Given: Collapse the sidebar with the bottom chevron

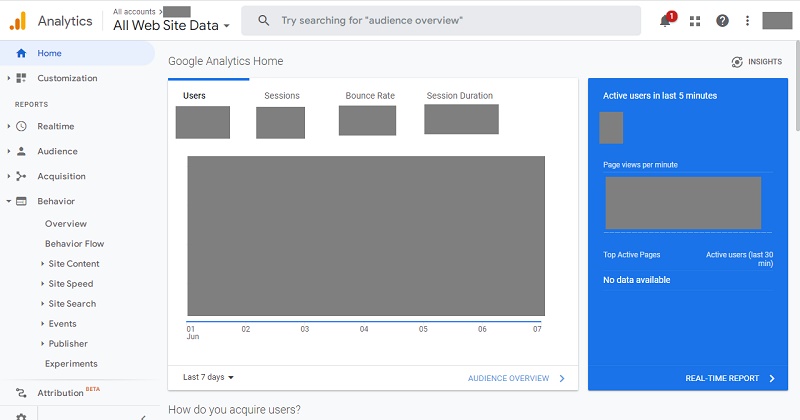Looking at the screenshot, I should coord(143,417).
